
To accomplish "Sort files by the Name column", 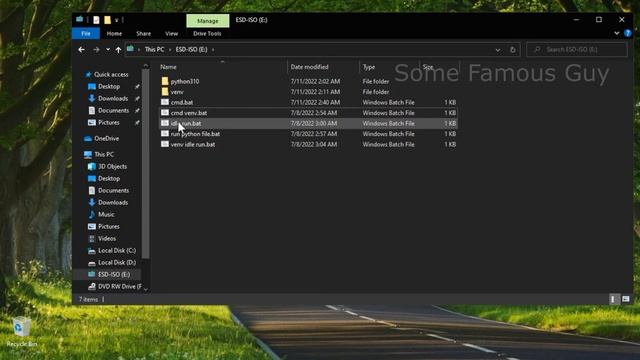I will click(168, 67).
